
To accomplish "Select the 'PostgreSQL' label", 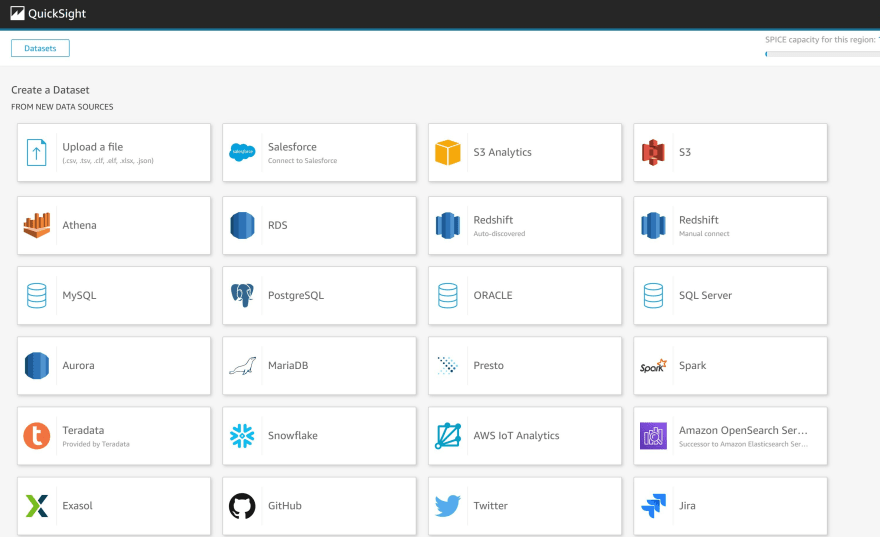I will click(296, 295).
